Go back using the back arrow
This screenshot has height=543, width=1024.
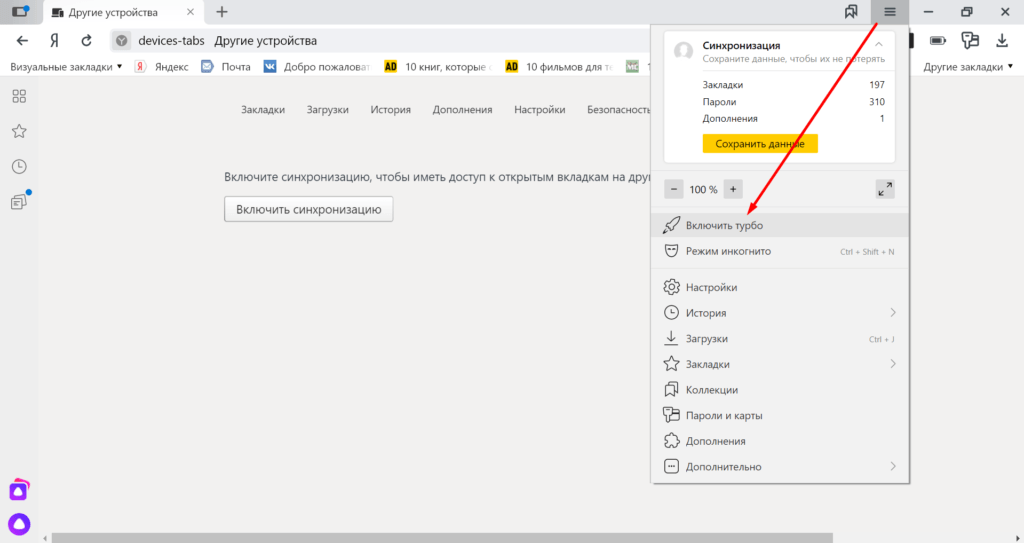[x=22, y=41]
